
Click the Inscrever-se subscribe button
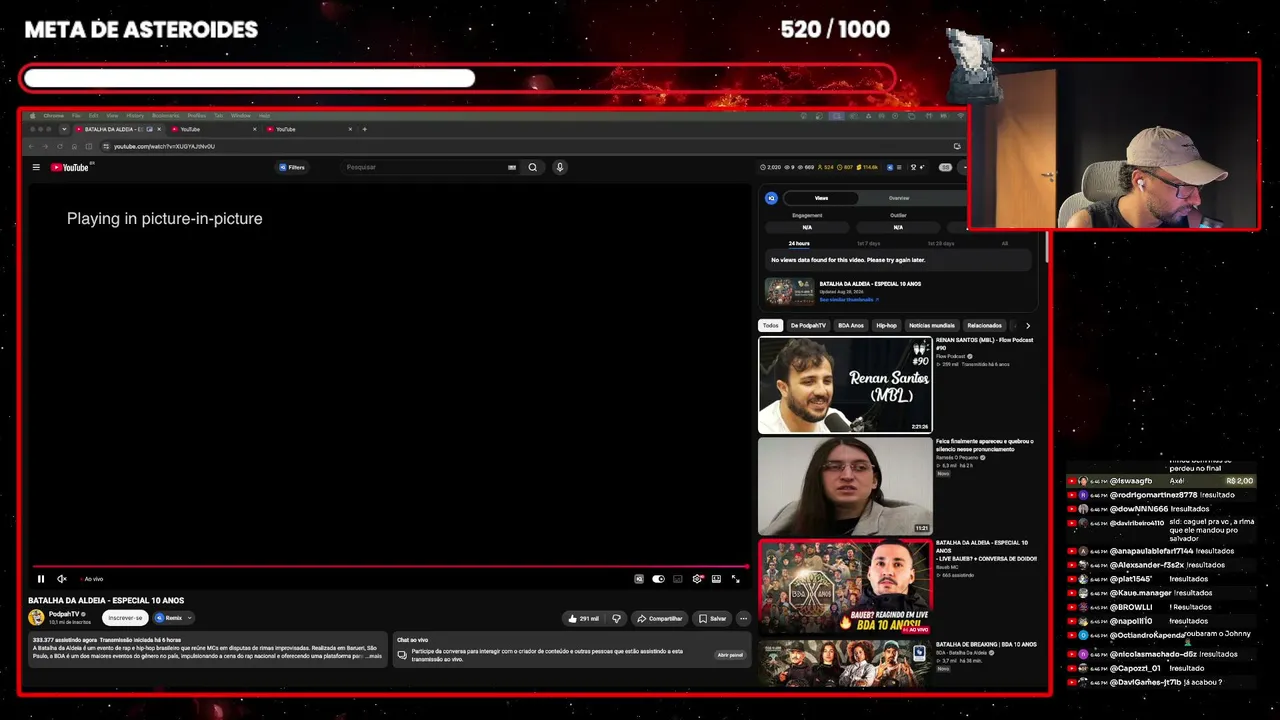tap(125, 618)
